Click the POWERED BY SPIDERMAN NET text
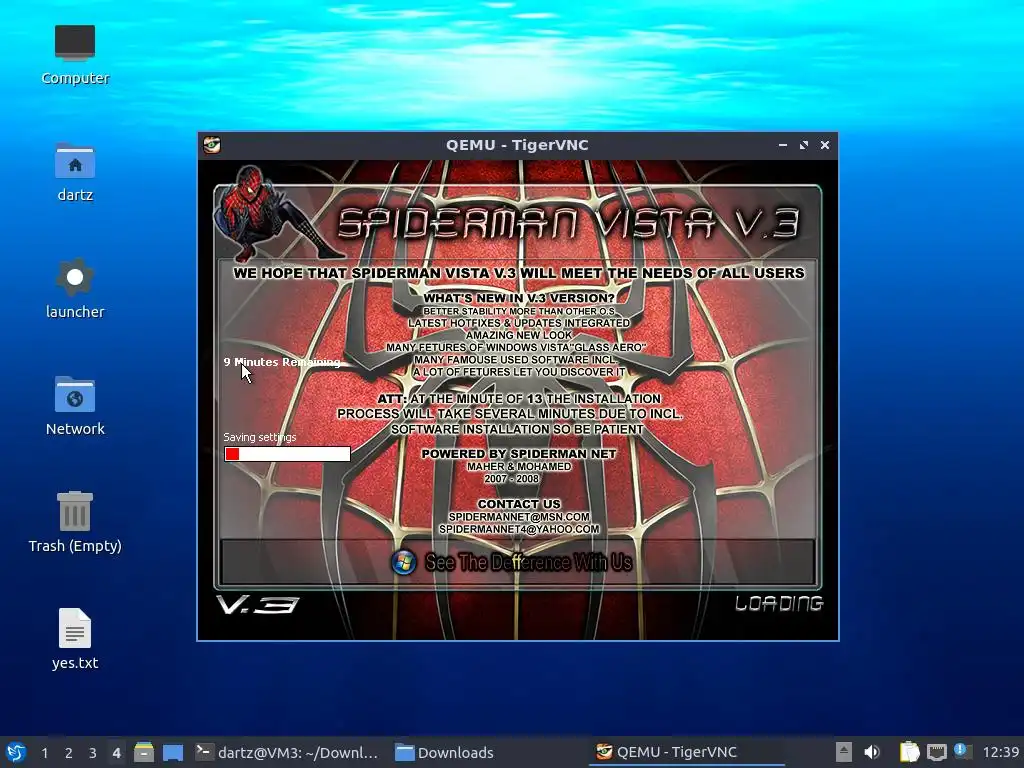This screenshot has width=1024, height=768. (519, 454)
